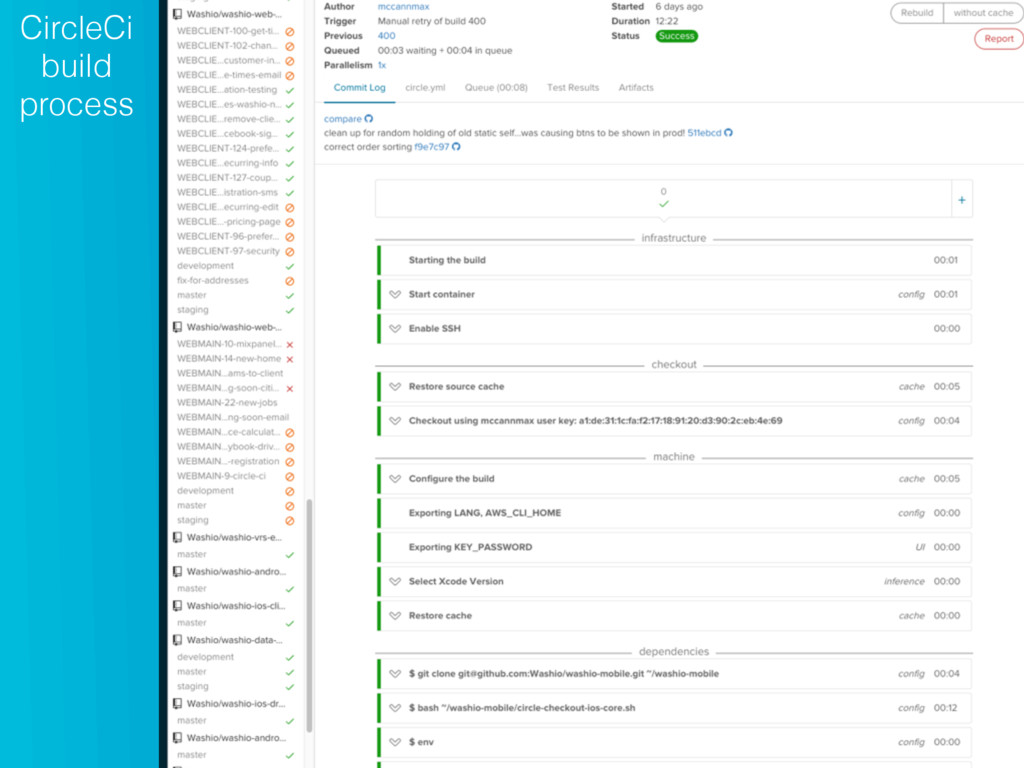Select container 0 with green check
This screenshot has height=768, width=1024.
click(x=664, y=199)
